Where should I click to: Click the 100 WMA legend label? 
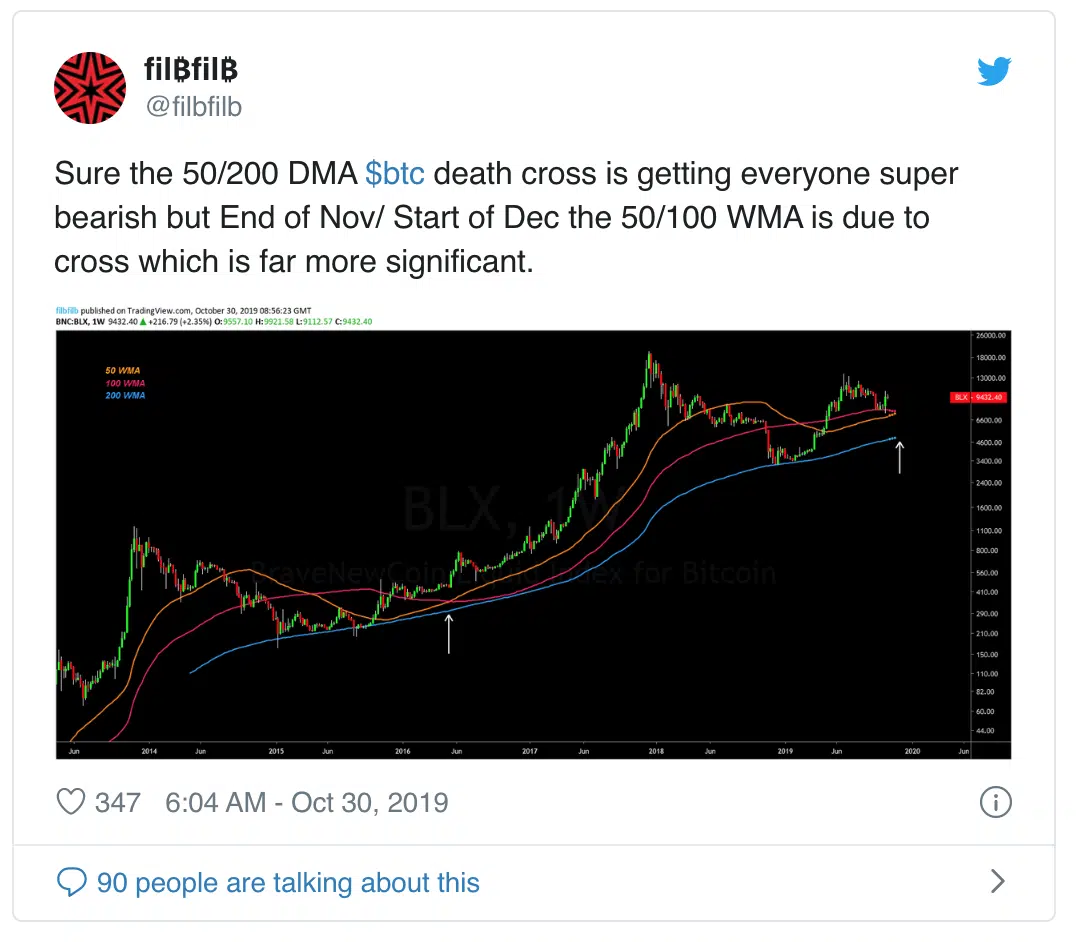point(125,383)
